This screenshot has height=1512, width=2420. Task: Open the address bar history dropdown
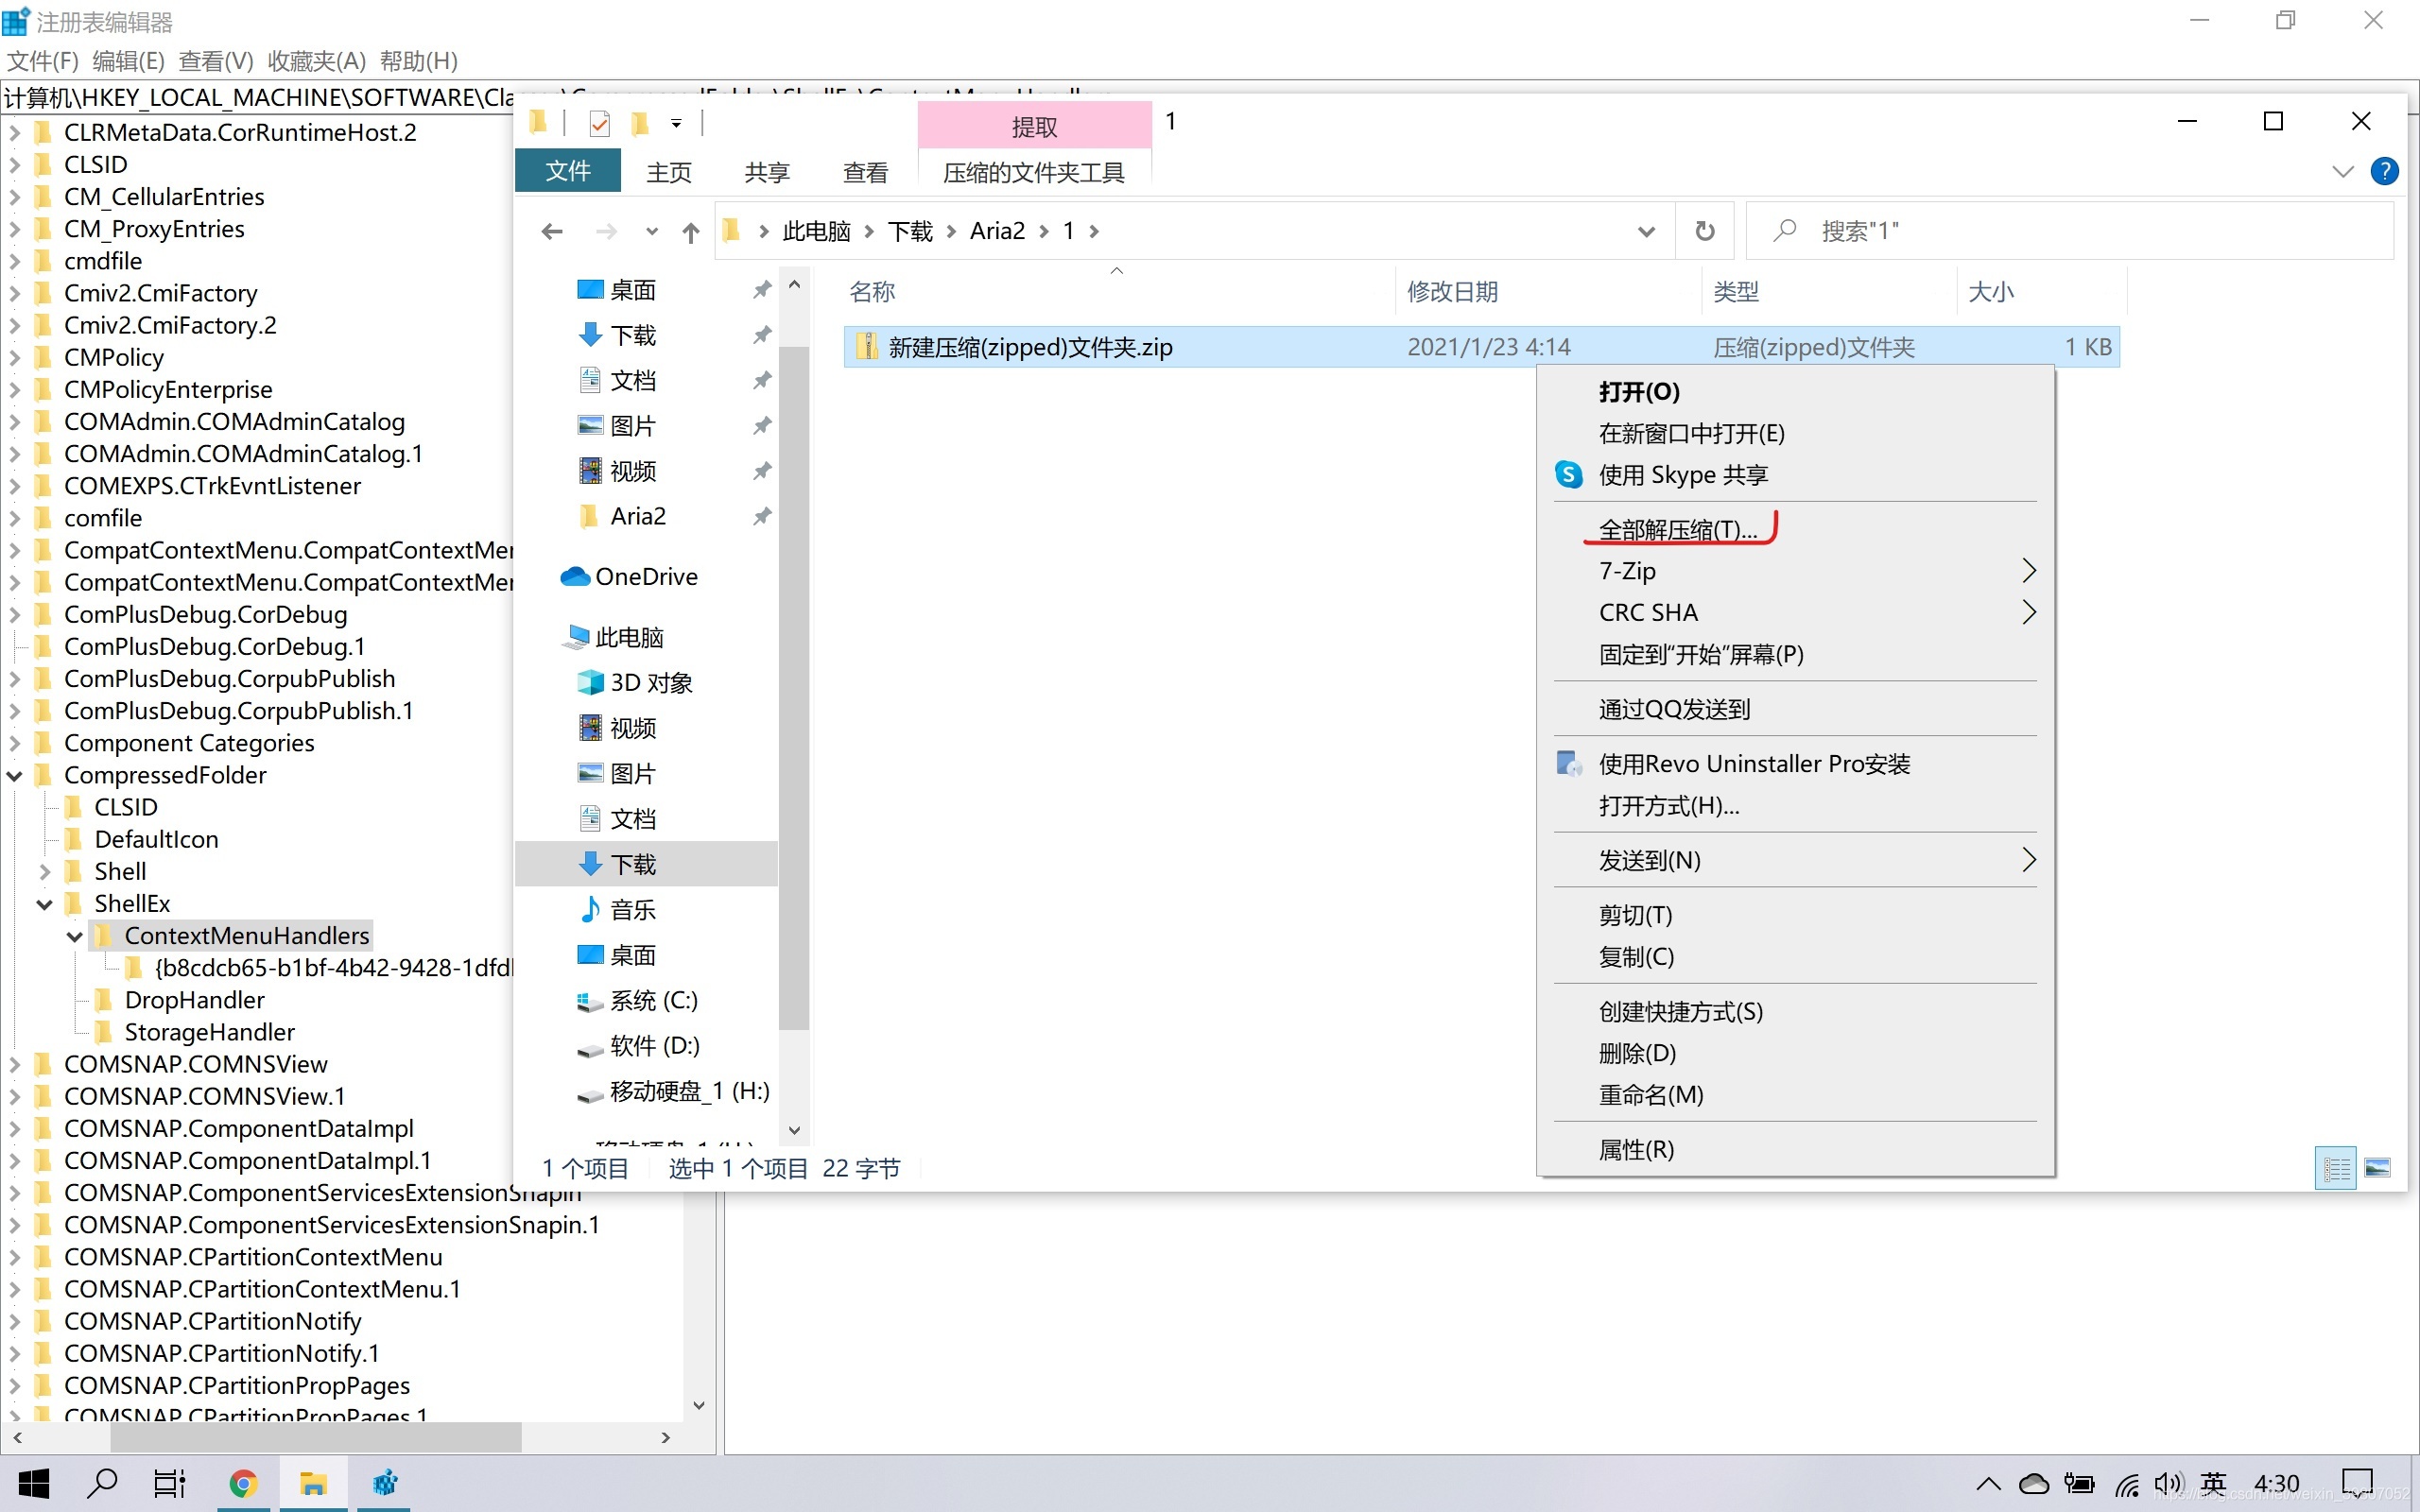click(x=1646, y=232)
